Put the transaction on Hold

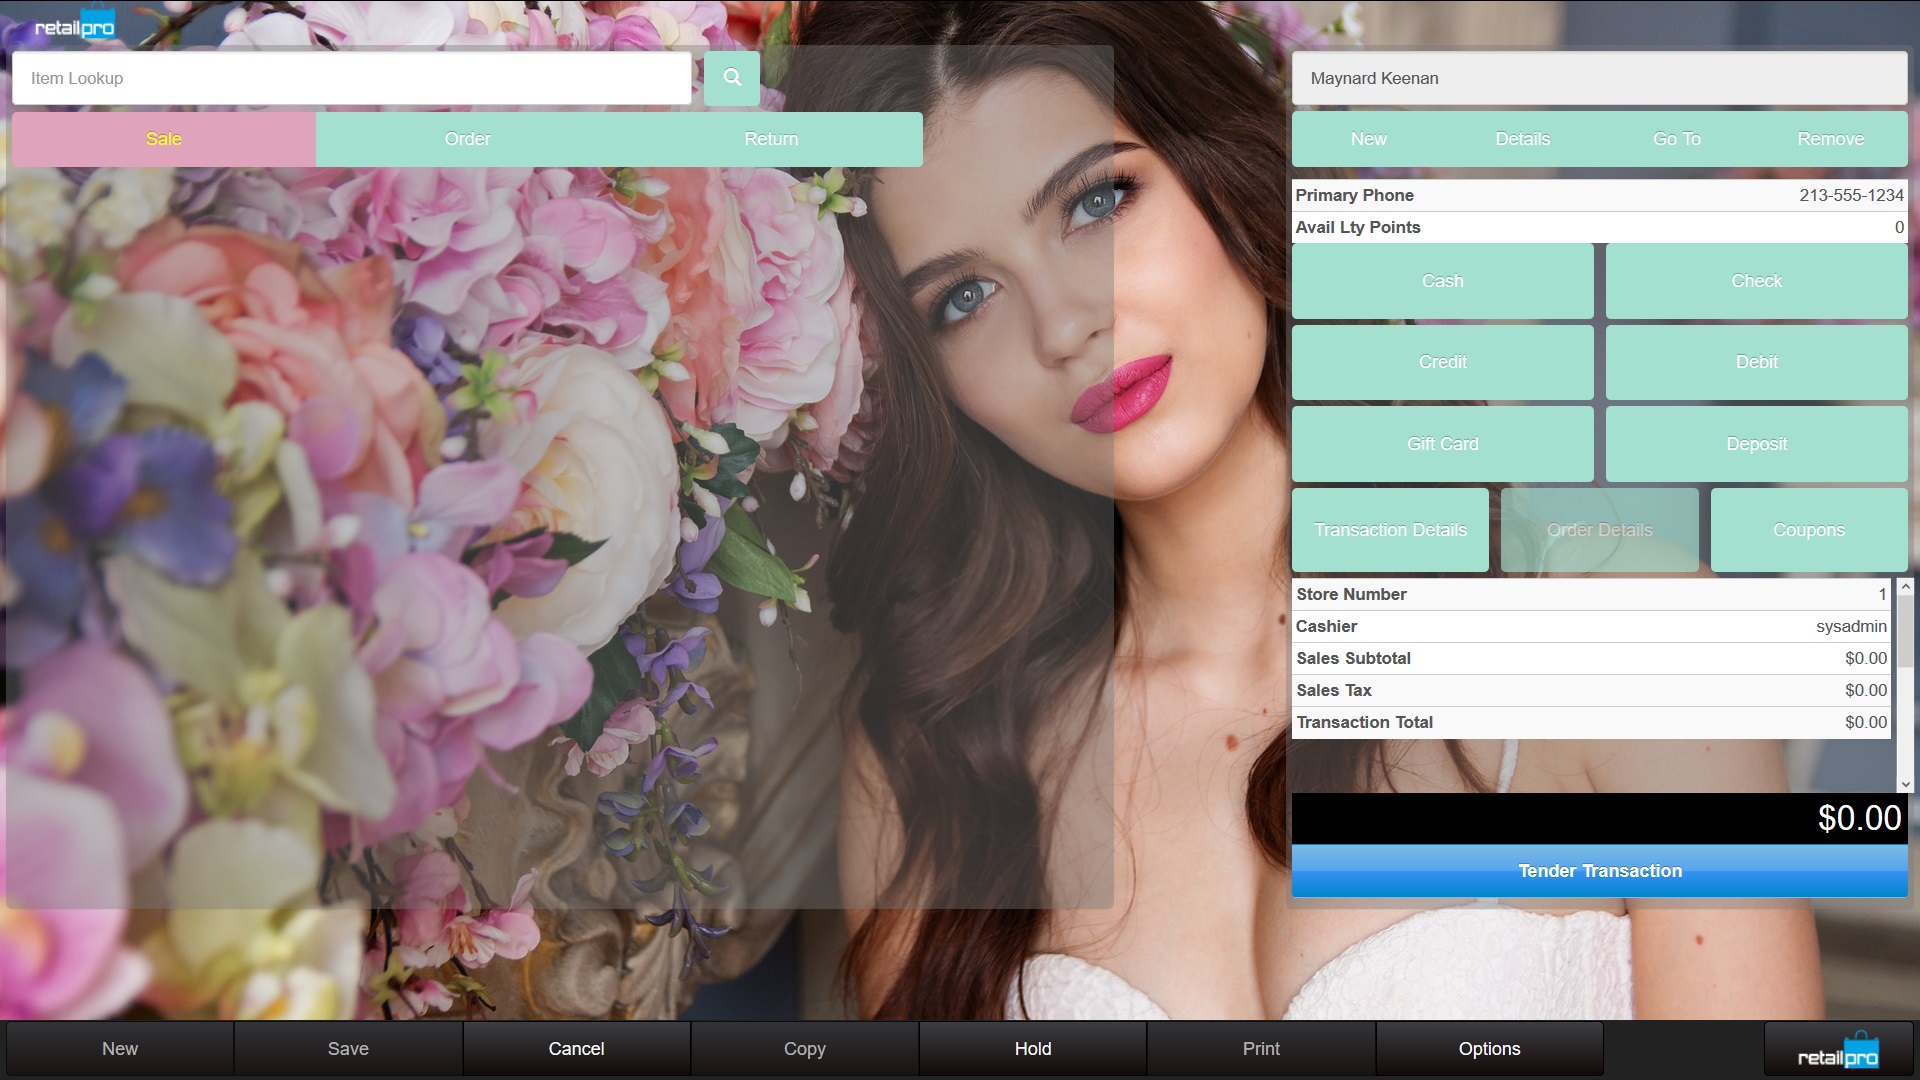pos(1032,1049)
